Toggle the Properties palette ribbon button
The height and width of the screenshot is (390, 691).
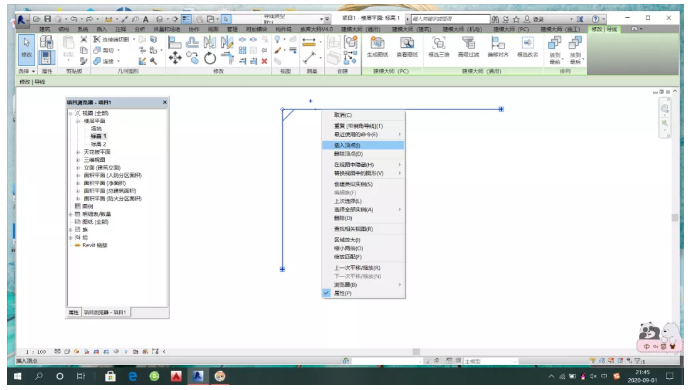46,58
